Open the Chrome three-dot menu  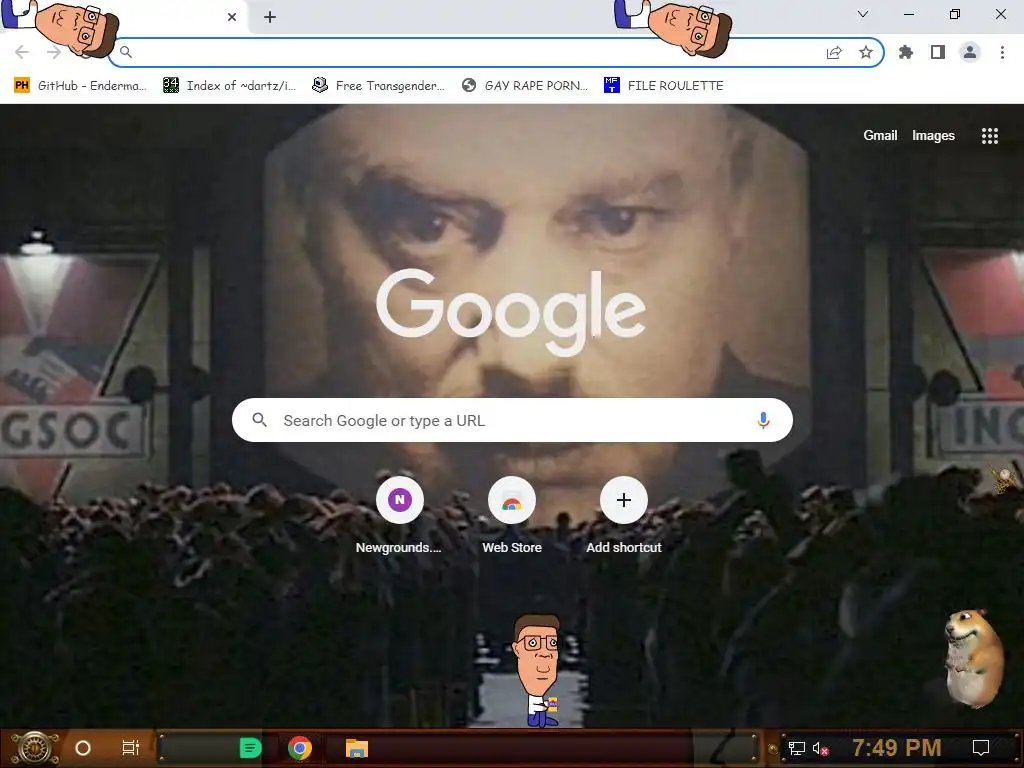point(1002,52)
